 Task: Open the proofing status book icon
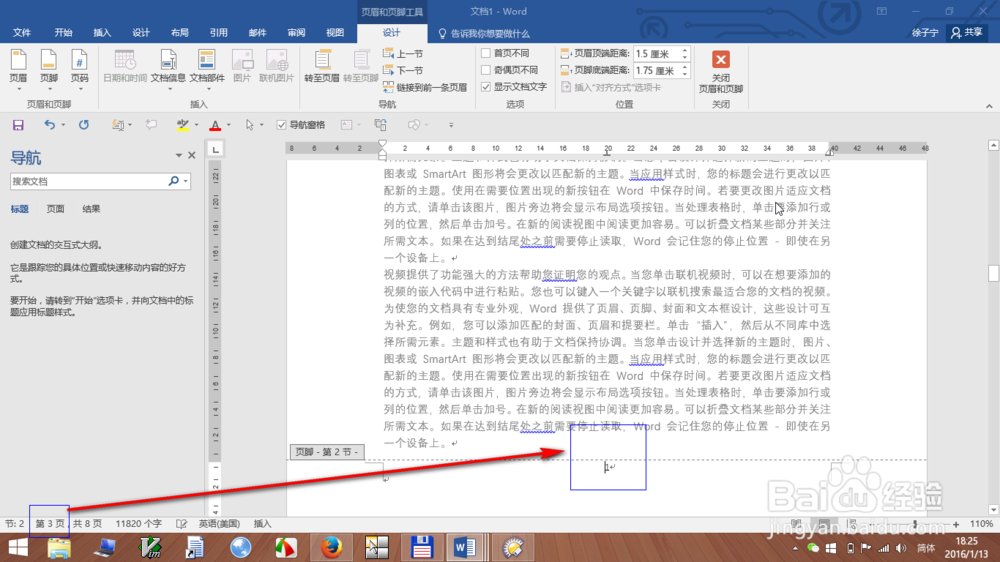(x=181, y=524)
